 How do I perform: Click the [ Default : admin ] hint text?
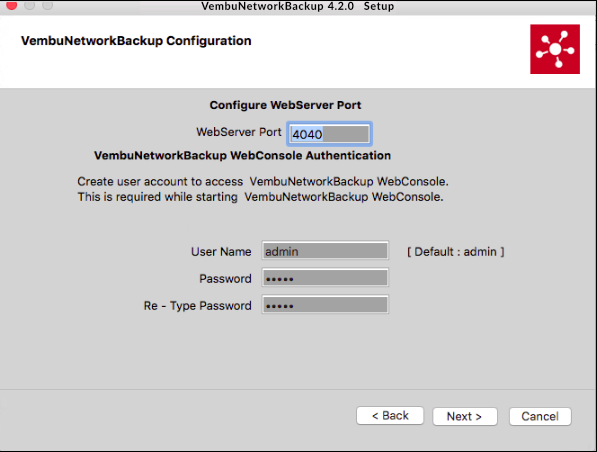click(x=456, y=252)
